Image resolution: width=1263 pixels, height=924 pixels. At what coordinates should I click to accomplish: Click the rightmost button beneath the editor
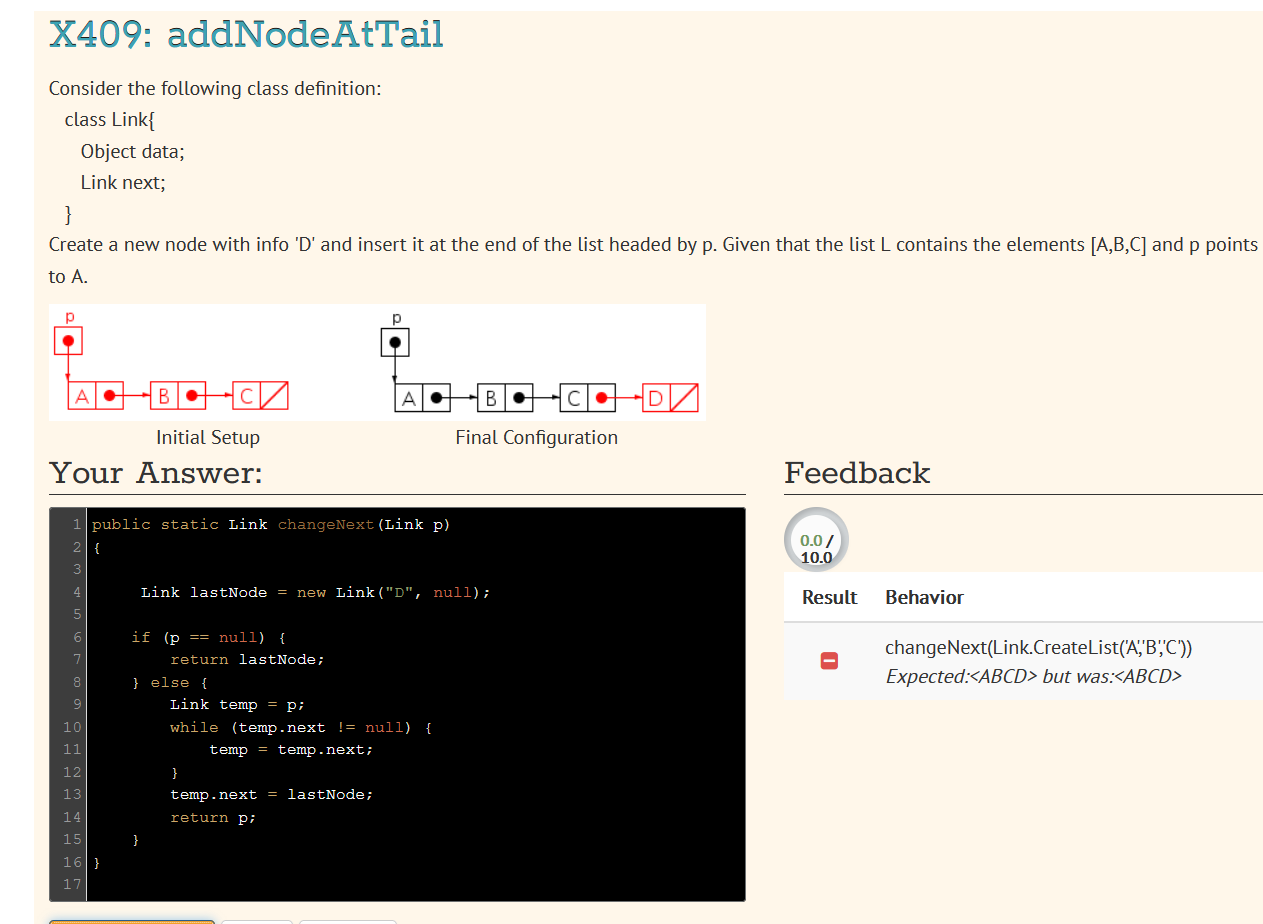pos(347,918)
